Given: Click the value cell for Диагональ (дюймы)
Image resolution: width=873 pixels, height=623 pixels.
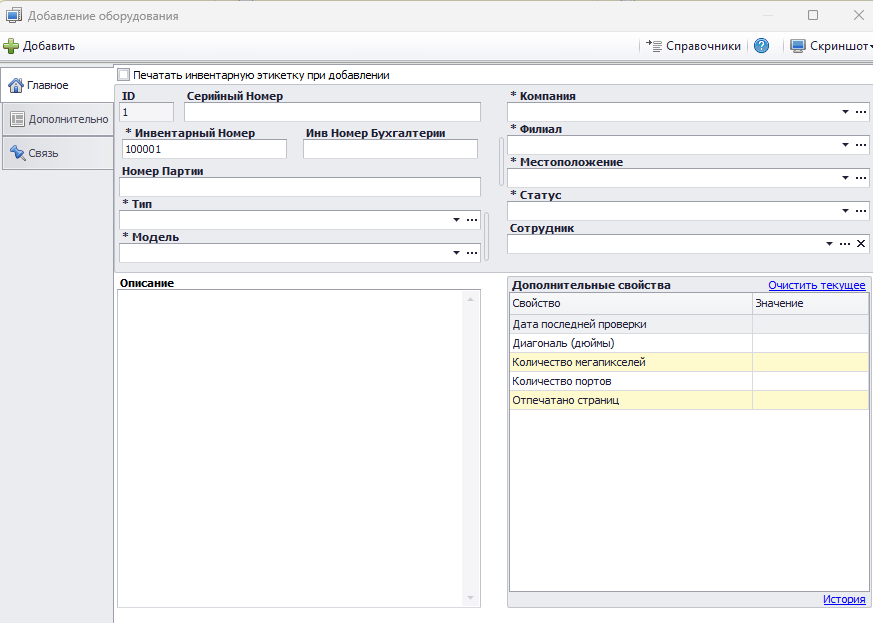Looking at the screenshot, I should (811, 343).
